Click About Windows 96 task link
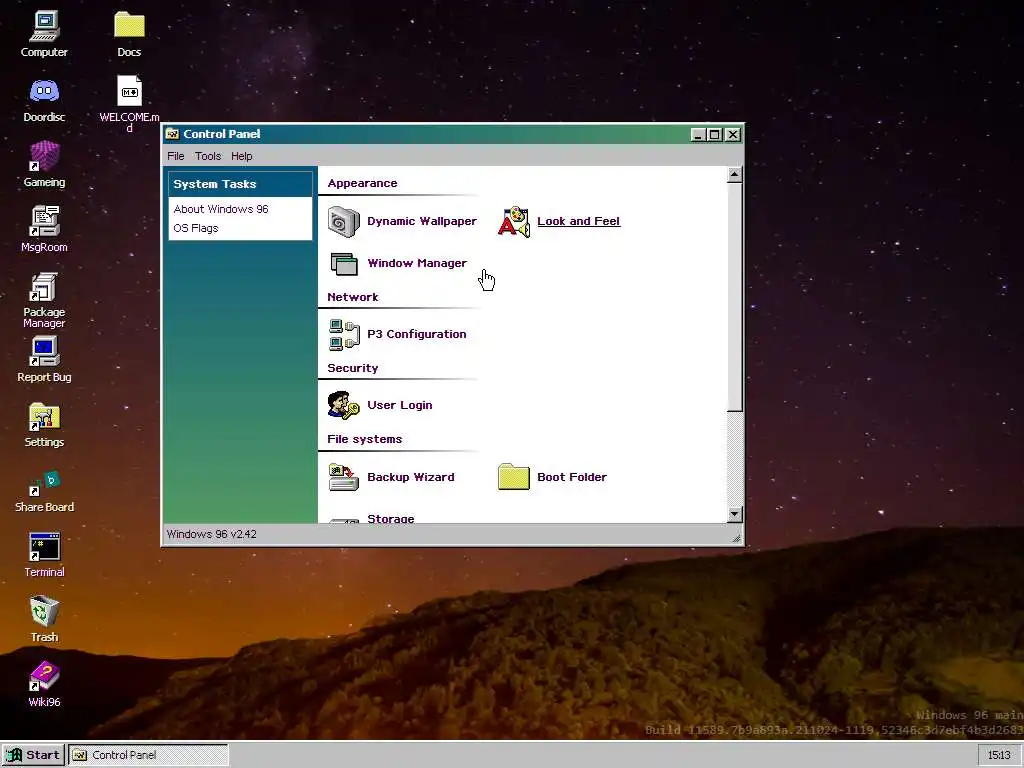This screenshot has width=1024, height=768. click(x=221, y=209)
